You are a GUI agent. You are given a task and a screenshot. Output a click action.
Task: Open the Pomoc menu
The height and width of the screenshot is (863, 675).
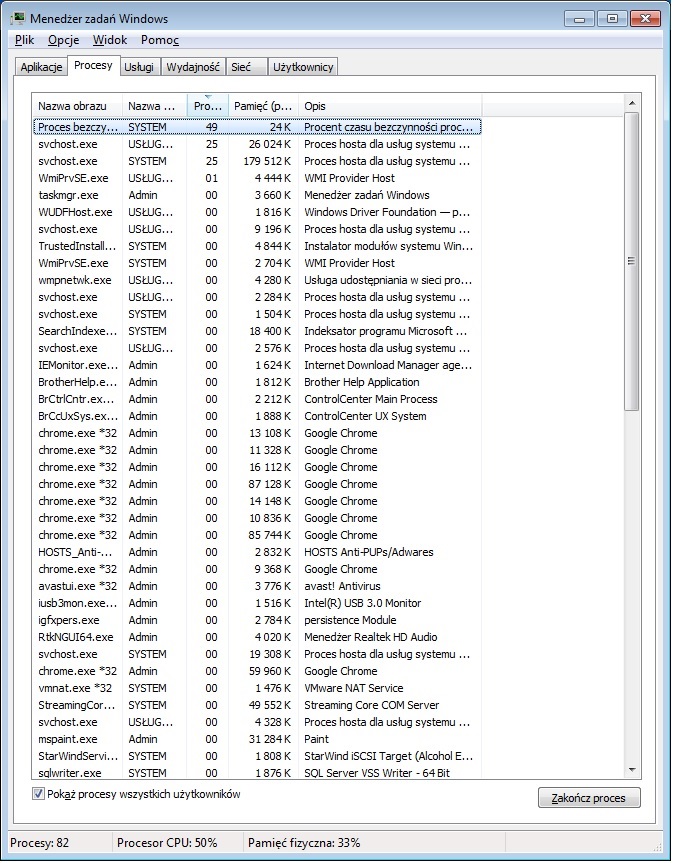click(160, 40)
